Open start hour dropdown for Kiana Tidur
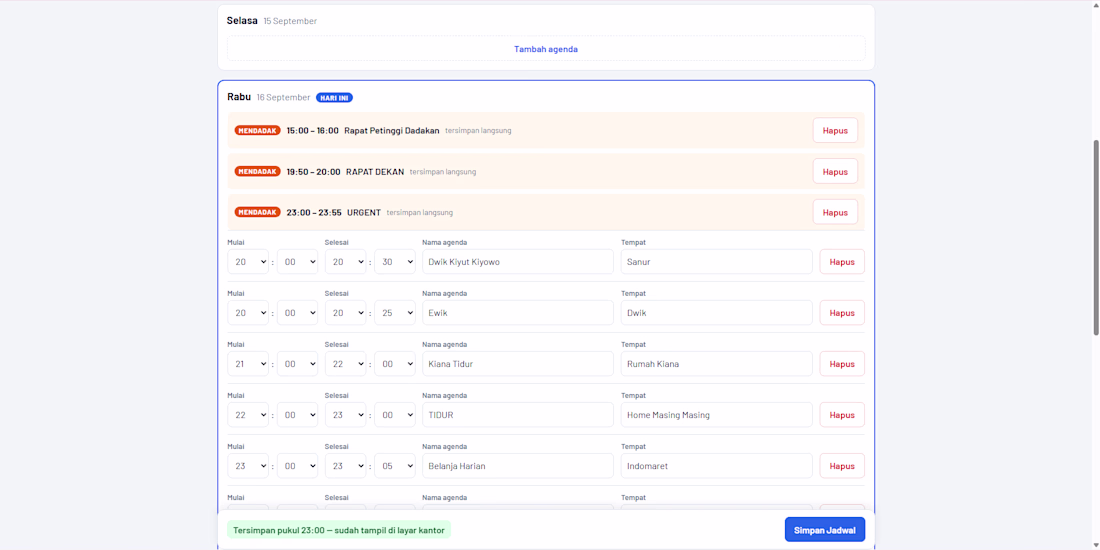This screenshot has height=550, width=1100. click(x=248, y=363)
